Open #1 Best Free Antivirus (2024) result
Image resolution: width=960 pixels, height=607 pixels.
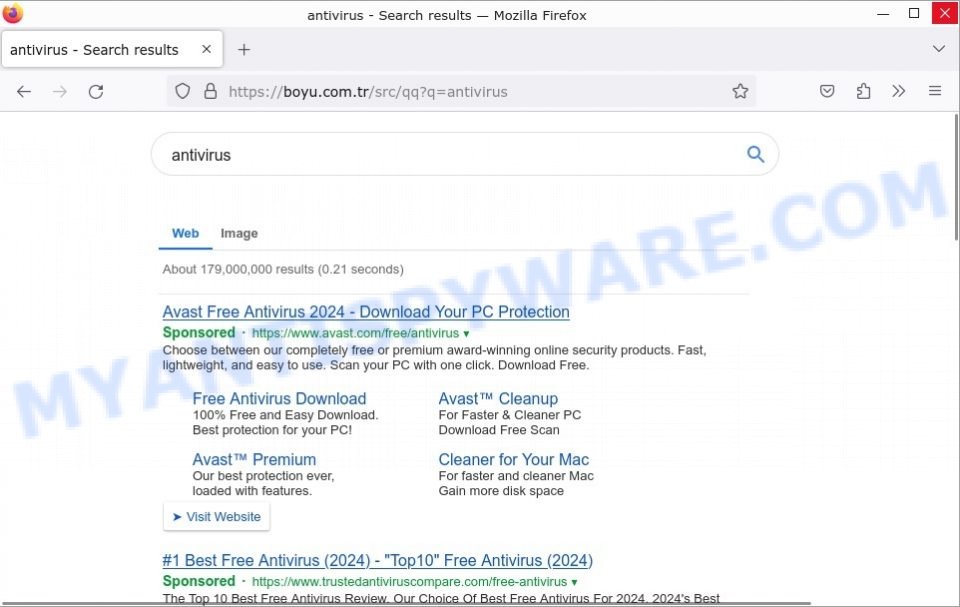[378, 560]
